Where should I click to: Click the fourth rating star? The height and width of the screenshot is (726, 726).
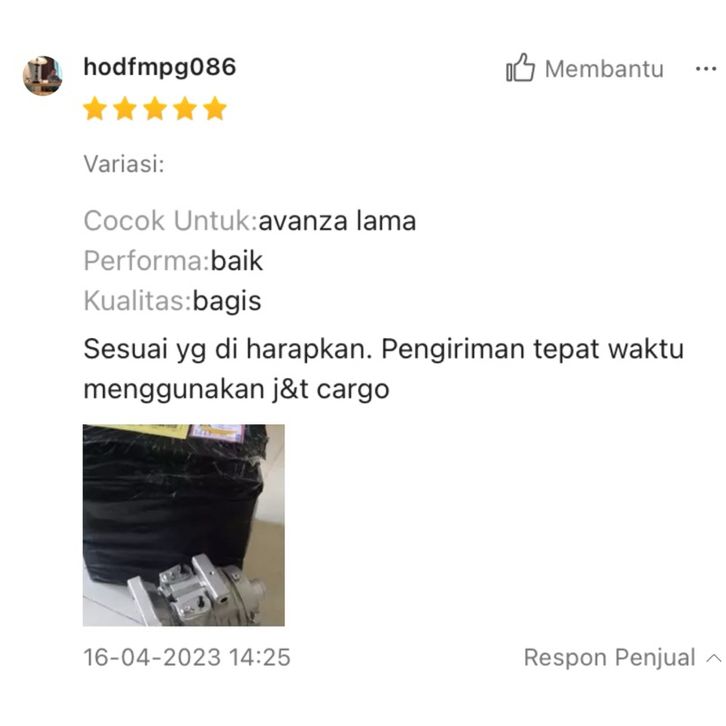185,108
